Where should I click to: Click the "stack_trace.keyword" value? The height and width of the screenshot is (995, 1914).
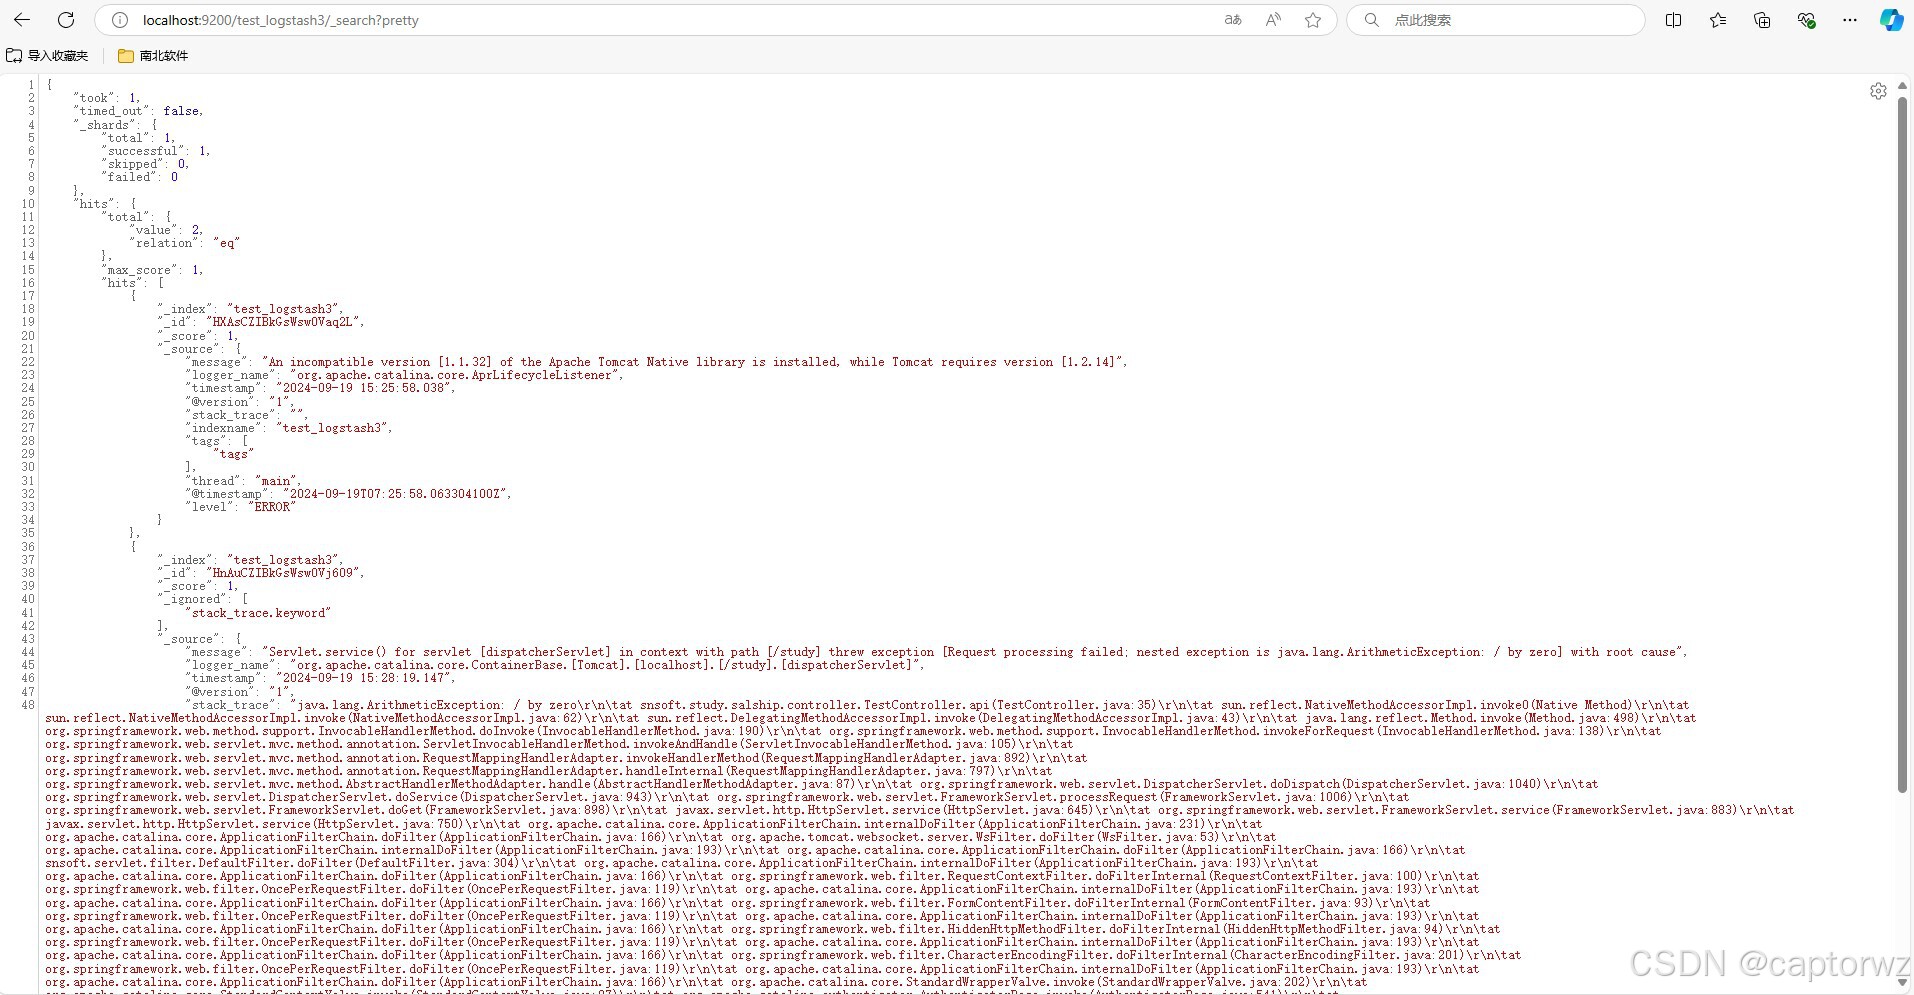258,613
